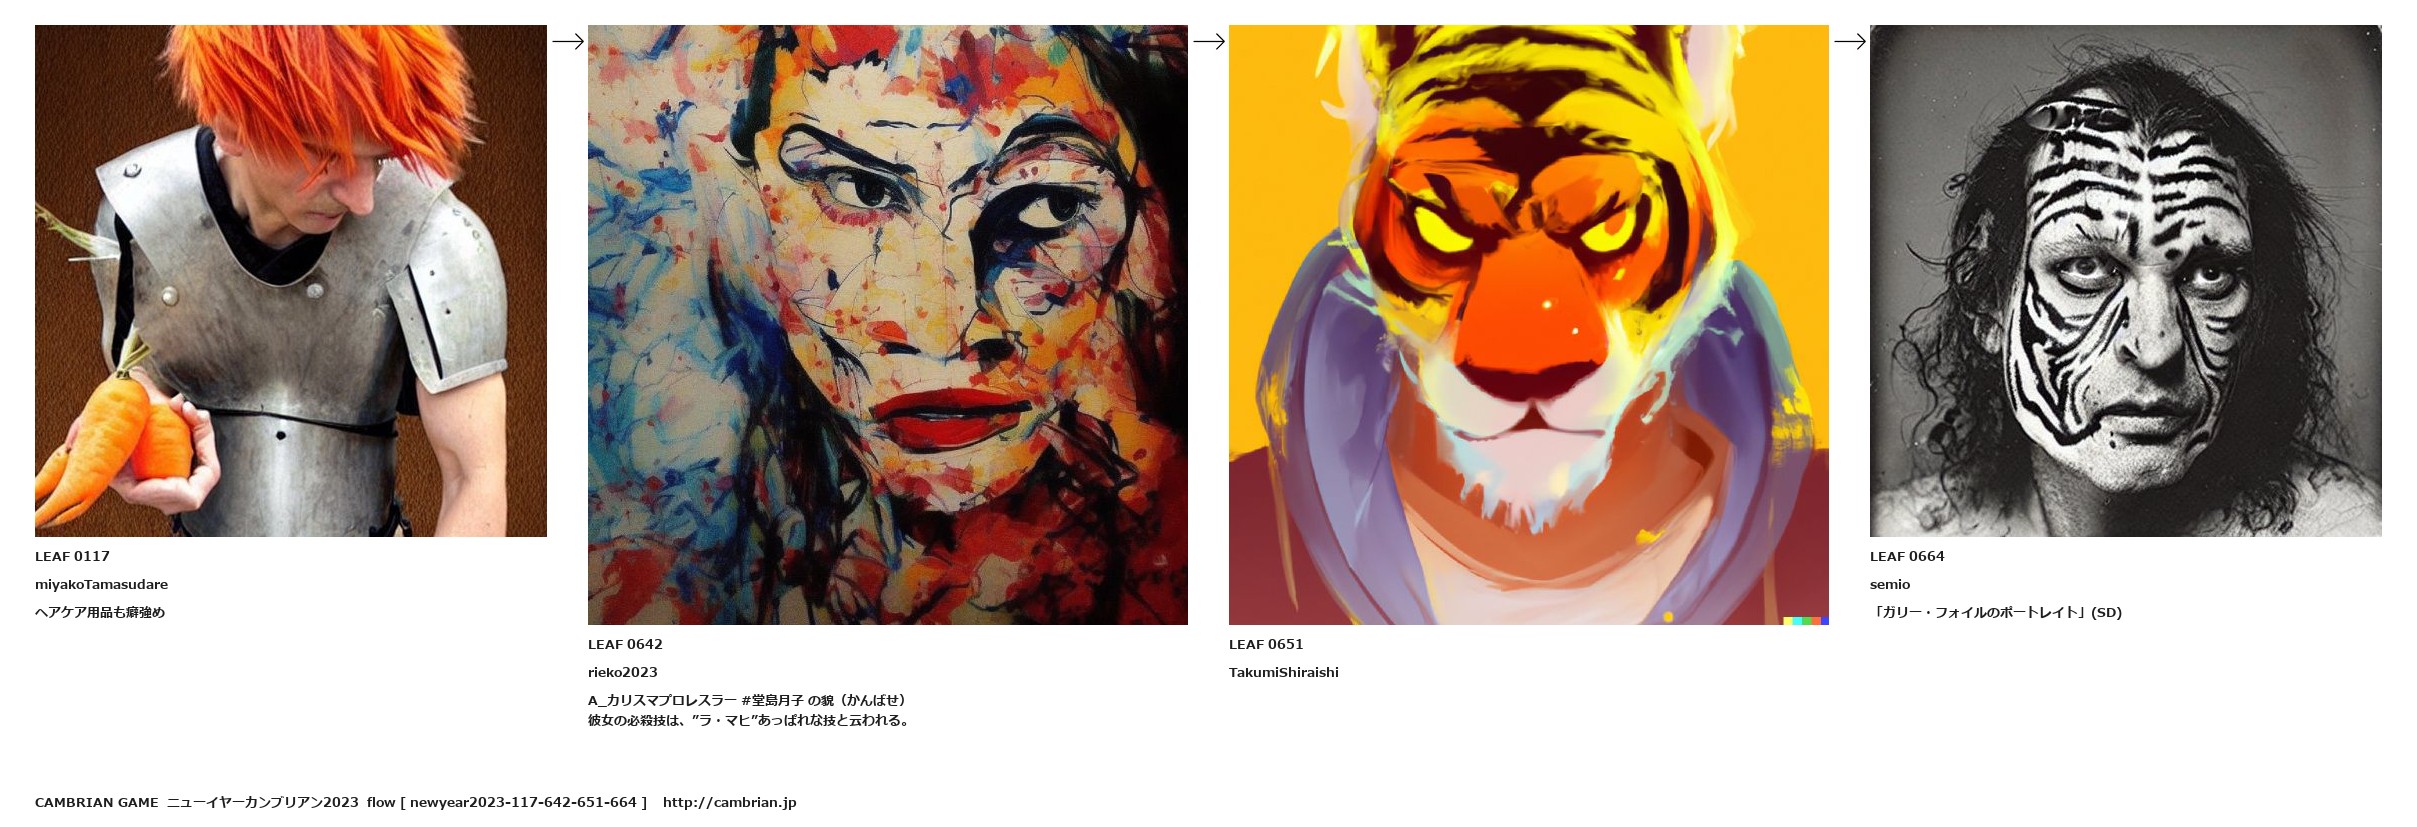Open author miyakoTamasudare
2417x827 pixels.
point(101,584)
